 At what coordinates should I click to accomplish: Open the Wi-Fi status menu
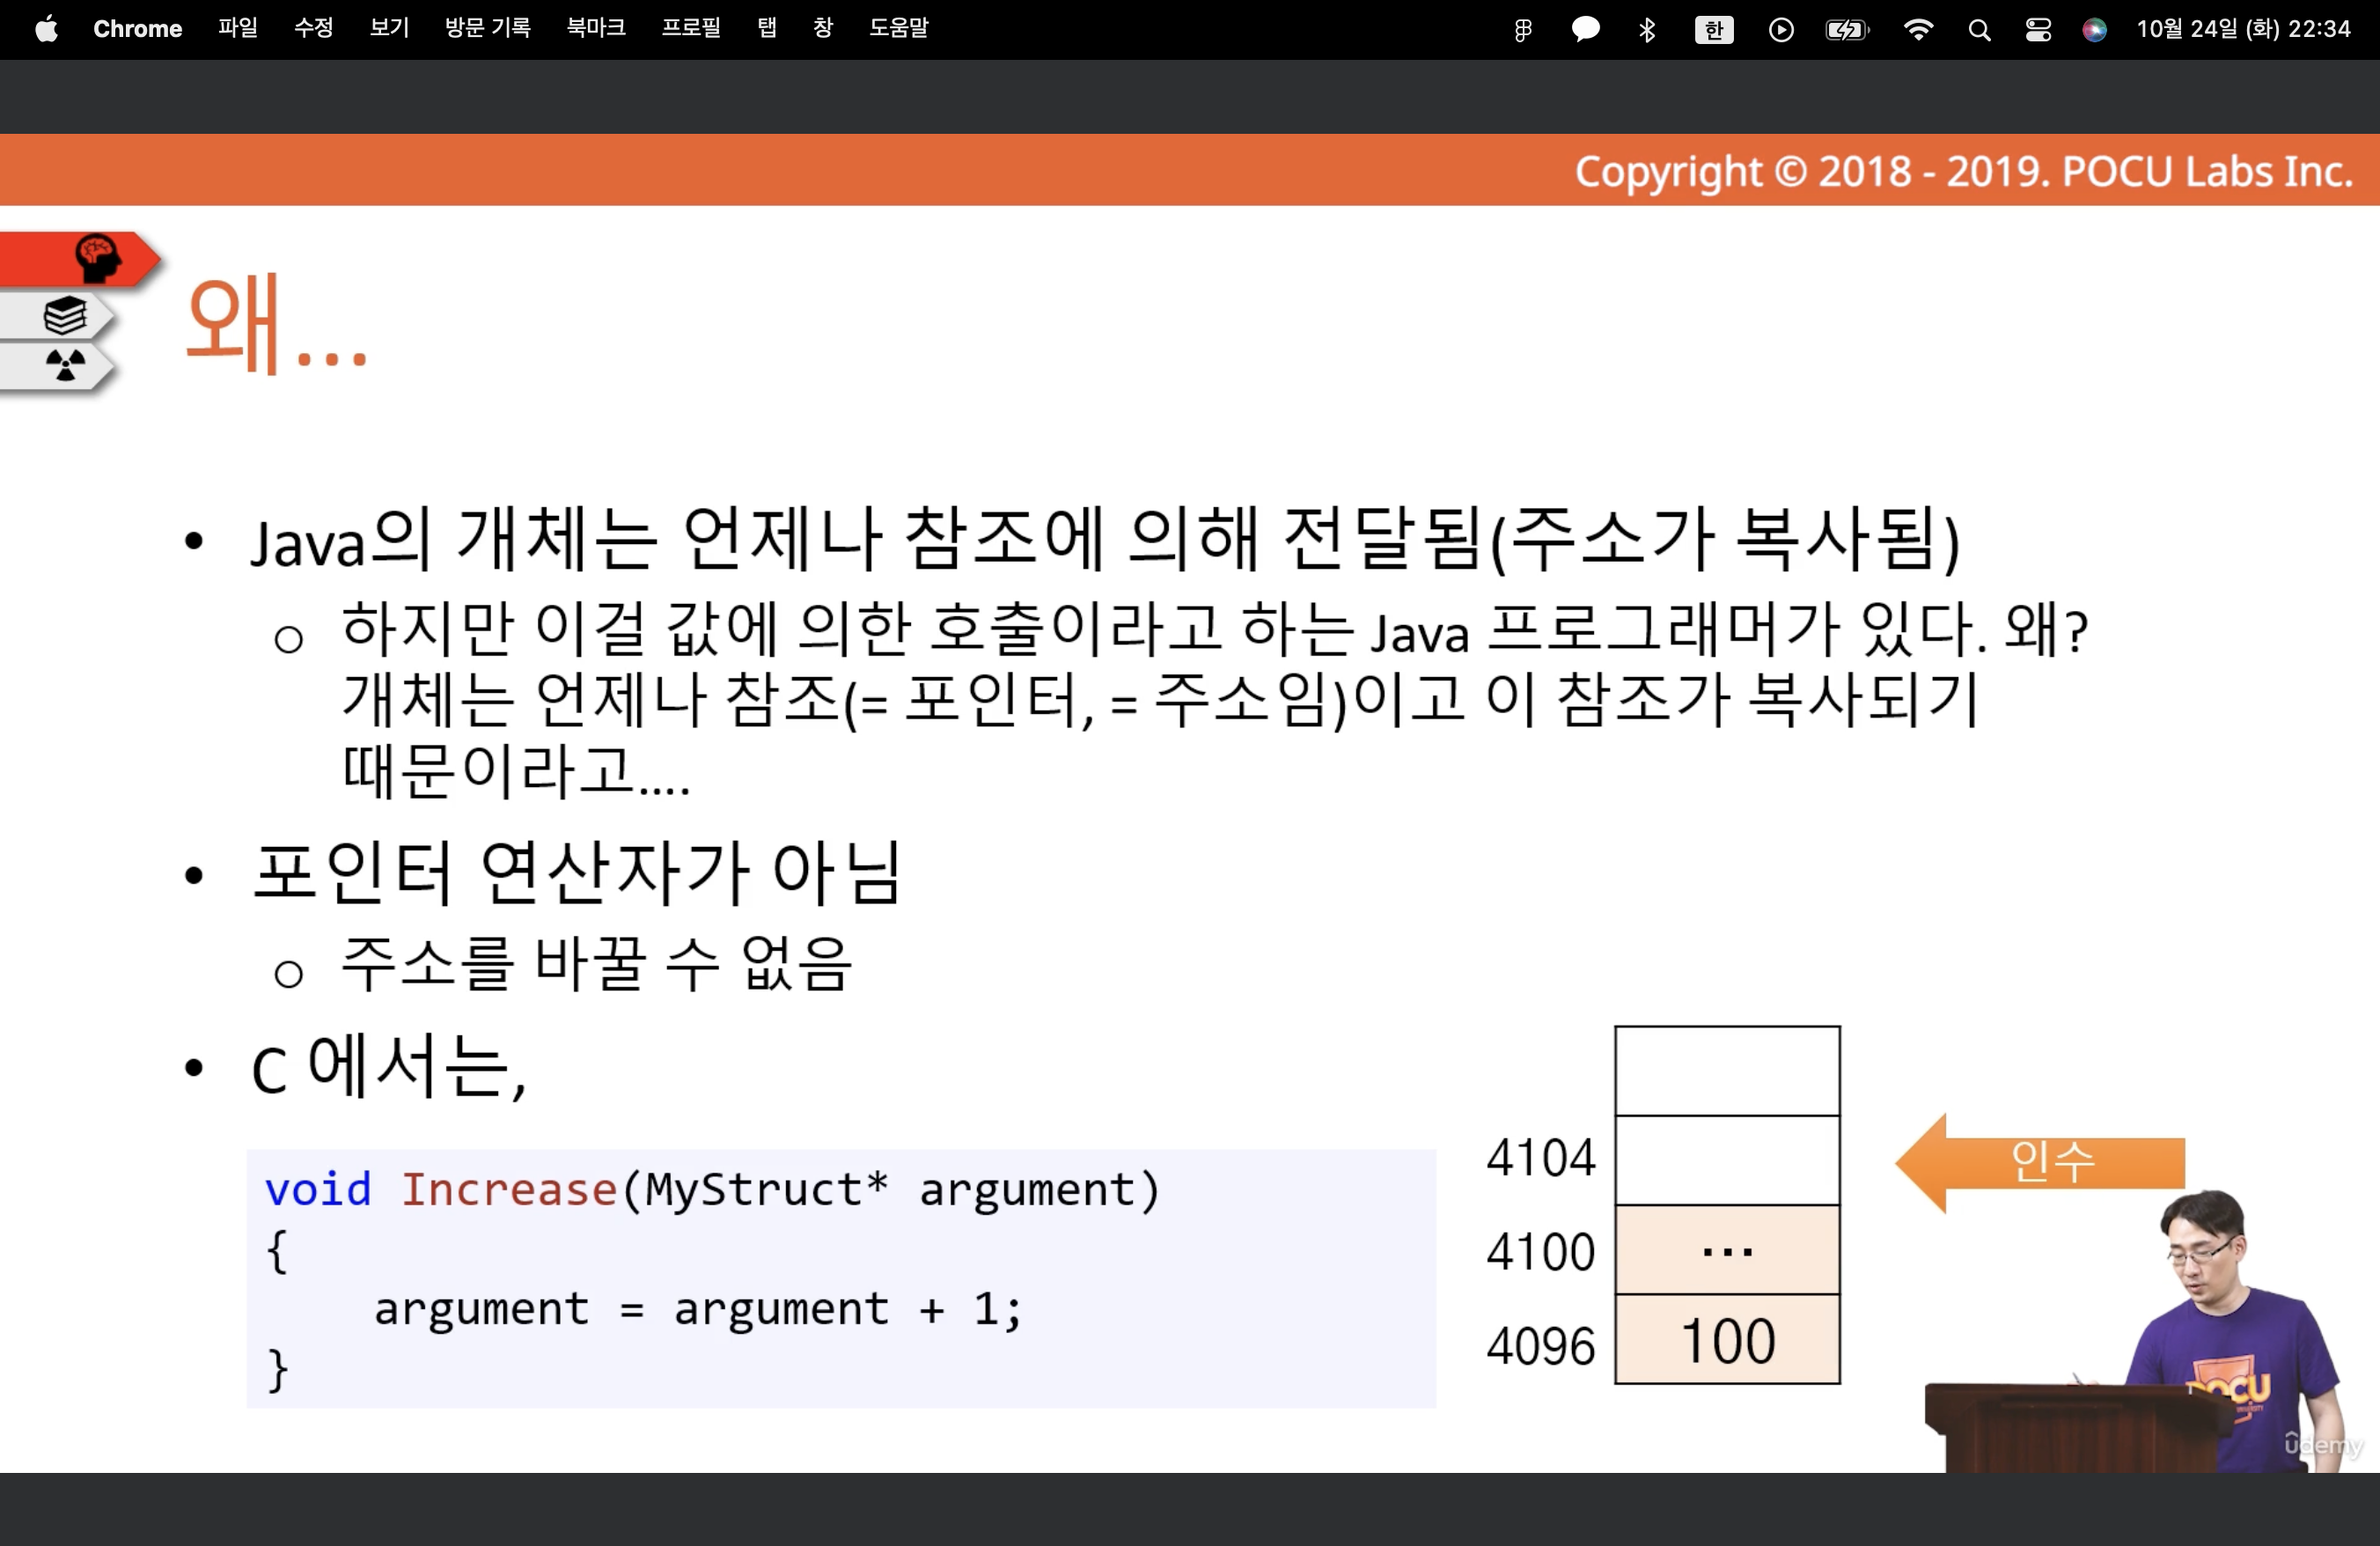pos(1917,29)
